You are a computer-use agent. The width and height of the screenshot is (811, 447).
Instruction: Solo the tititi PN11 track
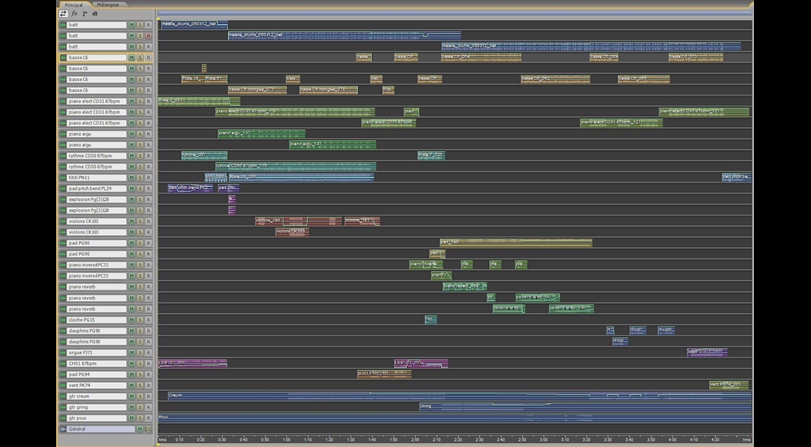pyautogui.click(x=141, y=177)
